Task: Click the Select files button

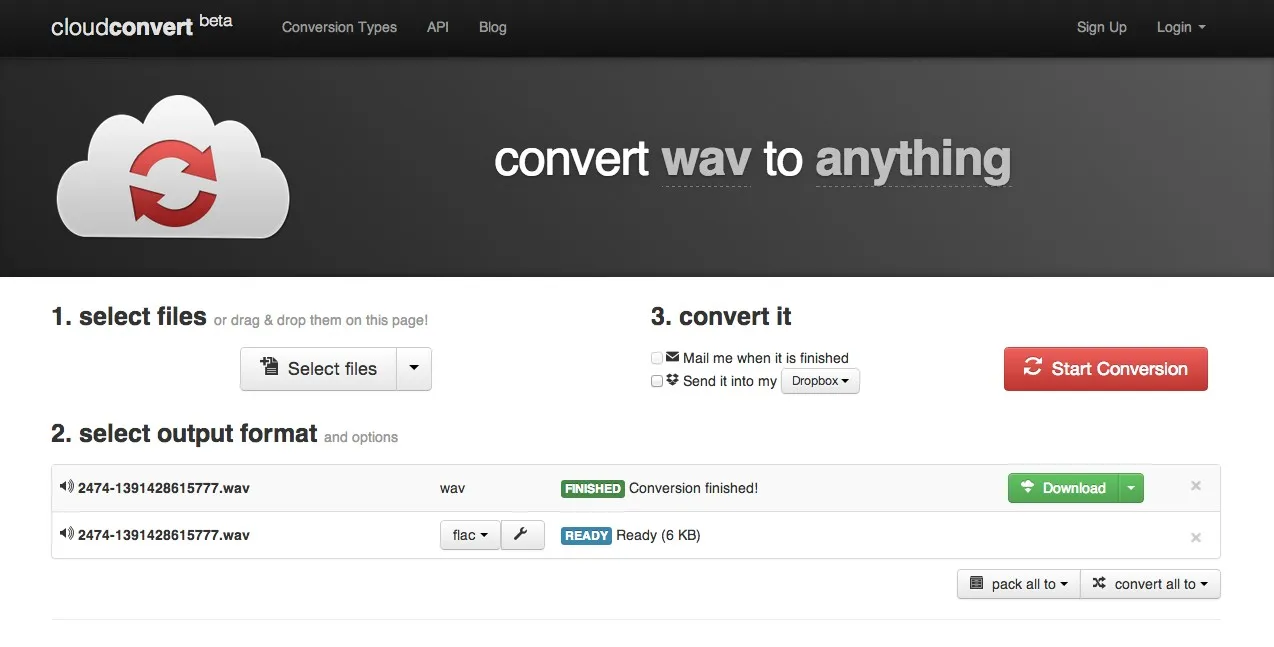Action: 319,369
